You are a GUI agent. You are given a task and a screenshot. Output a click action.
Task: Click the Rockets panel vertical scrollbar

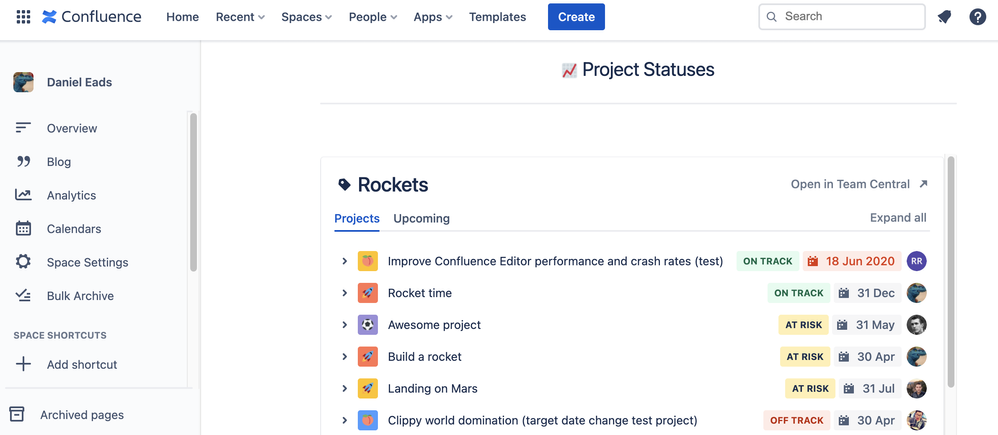[x=951, y=272]
